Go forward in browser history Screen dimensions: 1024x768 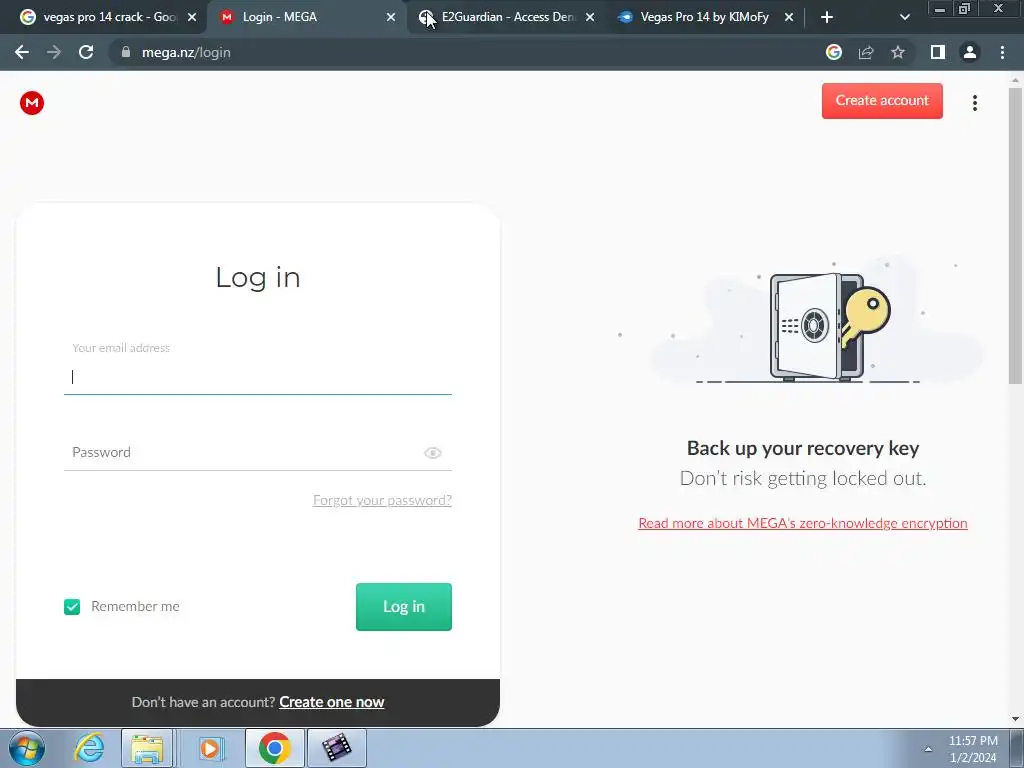(x=54, y=52)
